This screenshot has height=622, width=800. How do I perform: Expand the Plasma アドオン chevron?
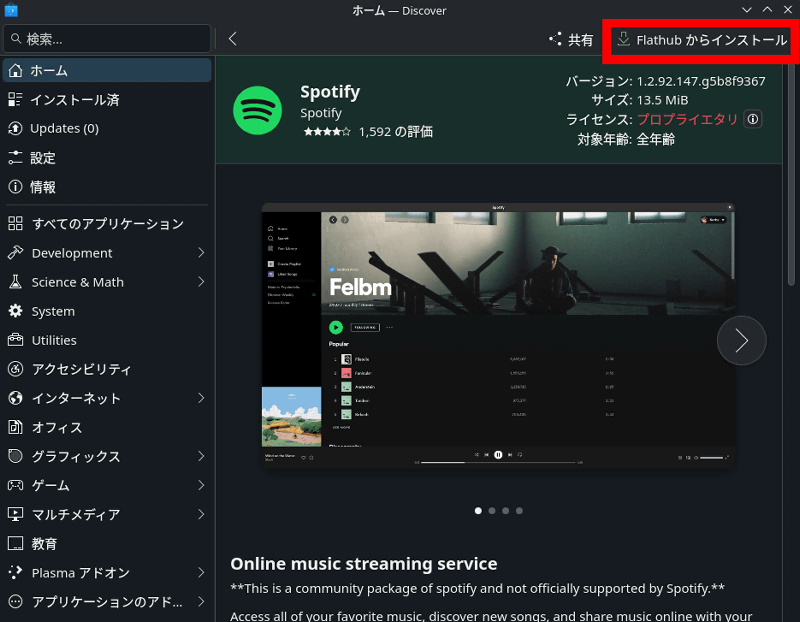pos(201,573)
